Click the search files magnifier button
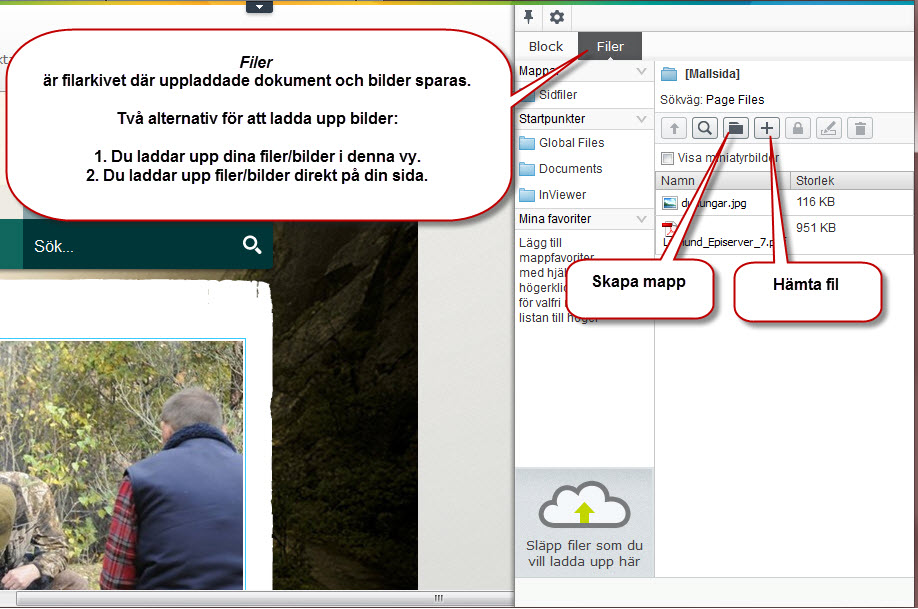The height and width of the screenshot is (609, 918). pos(705,128)
